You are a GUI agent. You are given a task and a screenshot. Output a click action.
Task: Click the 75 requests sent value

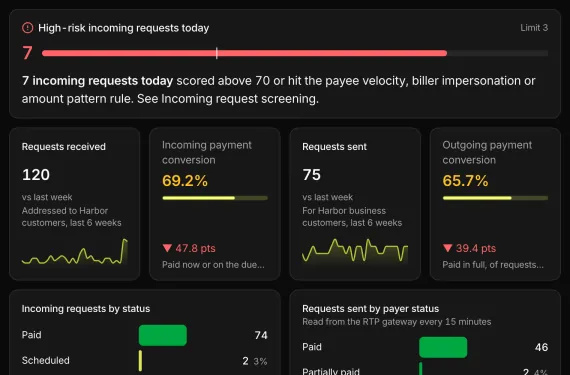click(x=311, y=174)
